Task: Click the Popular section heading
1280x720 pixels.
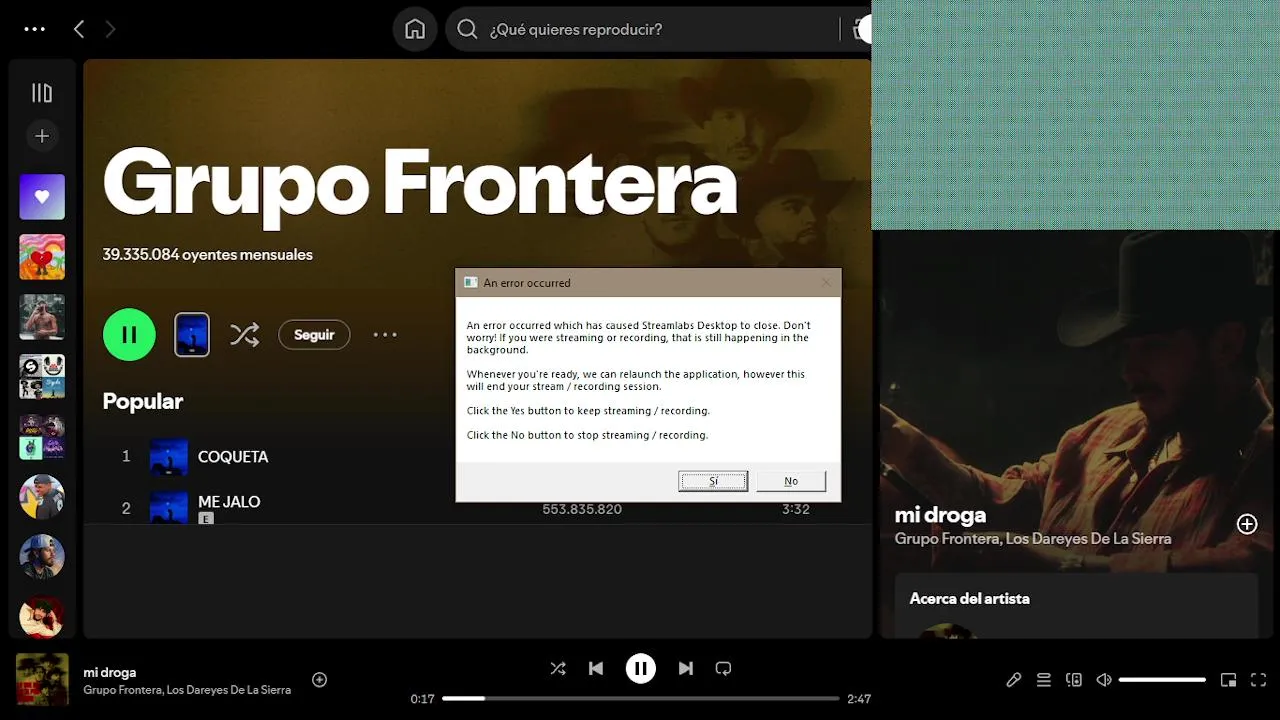Action: (x=143, y=402)
